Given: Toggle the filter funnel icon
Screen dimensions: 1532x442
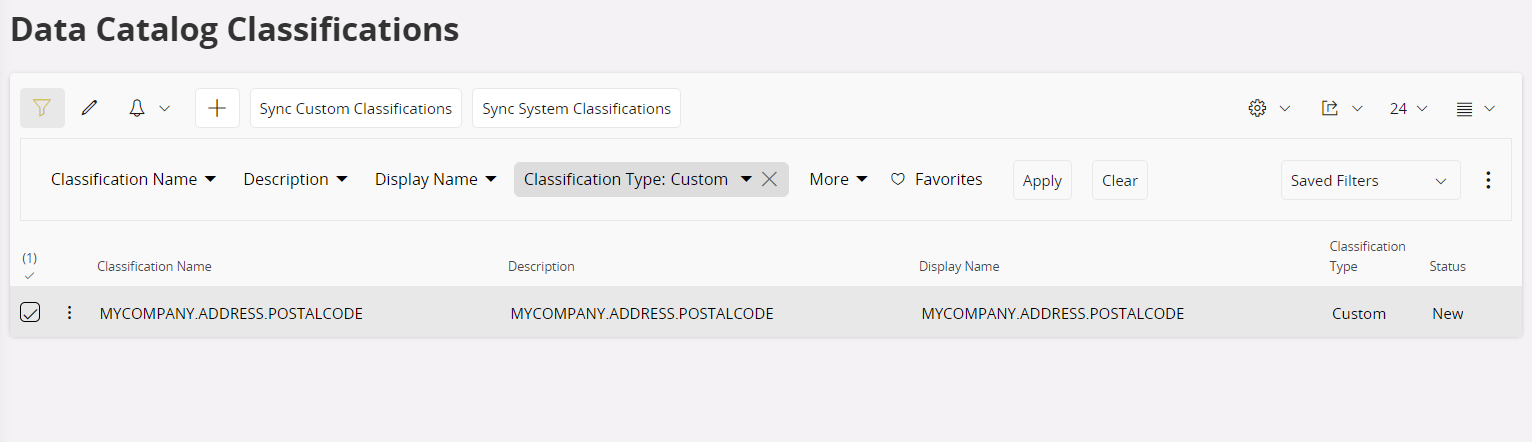Looking at the screenshot, I should click(42, 108).
